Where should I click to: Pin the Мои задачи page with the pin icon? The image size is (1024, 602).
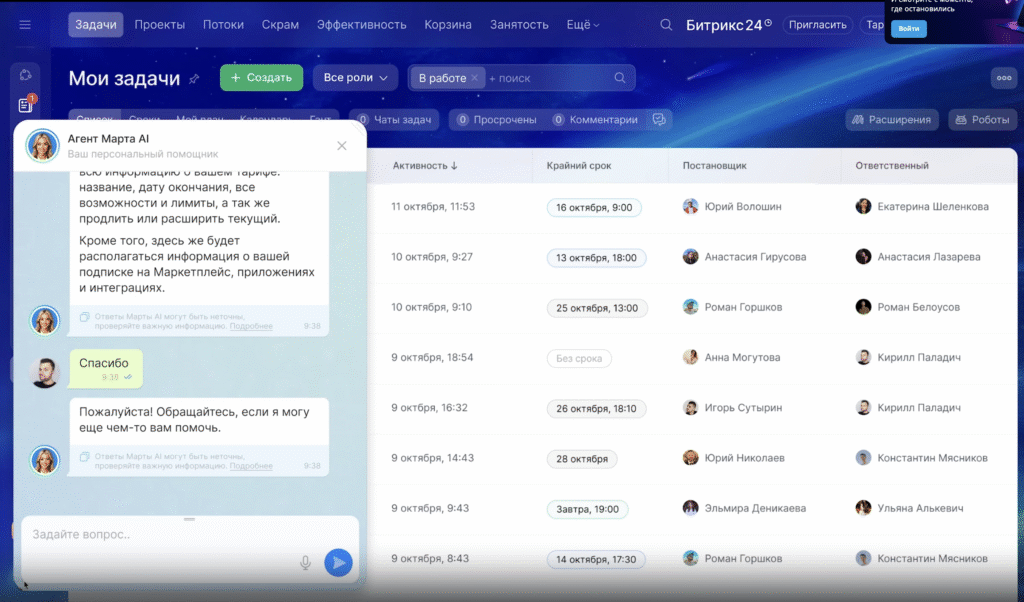[194, 79]
